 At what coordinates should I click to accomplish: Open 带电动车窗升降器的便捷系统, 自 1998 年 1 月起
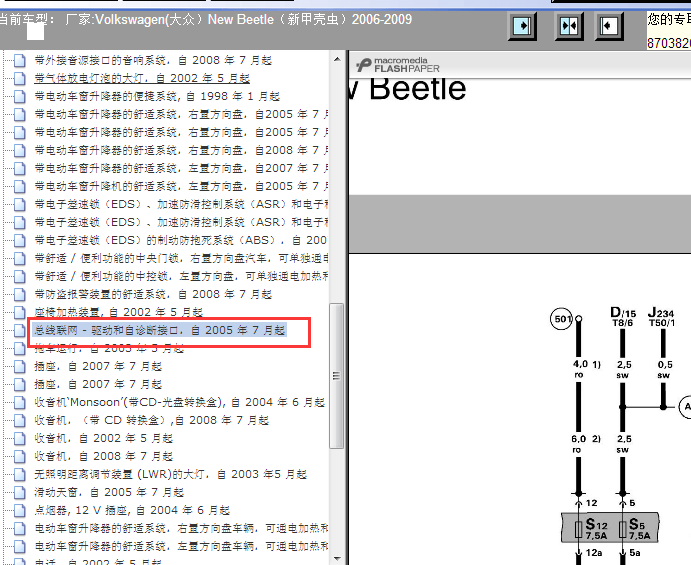tap(157, 97)
